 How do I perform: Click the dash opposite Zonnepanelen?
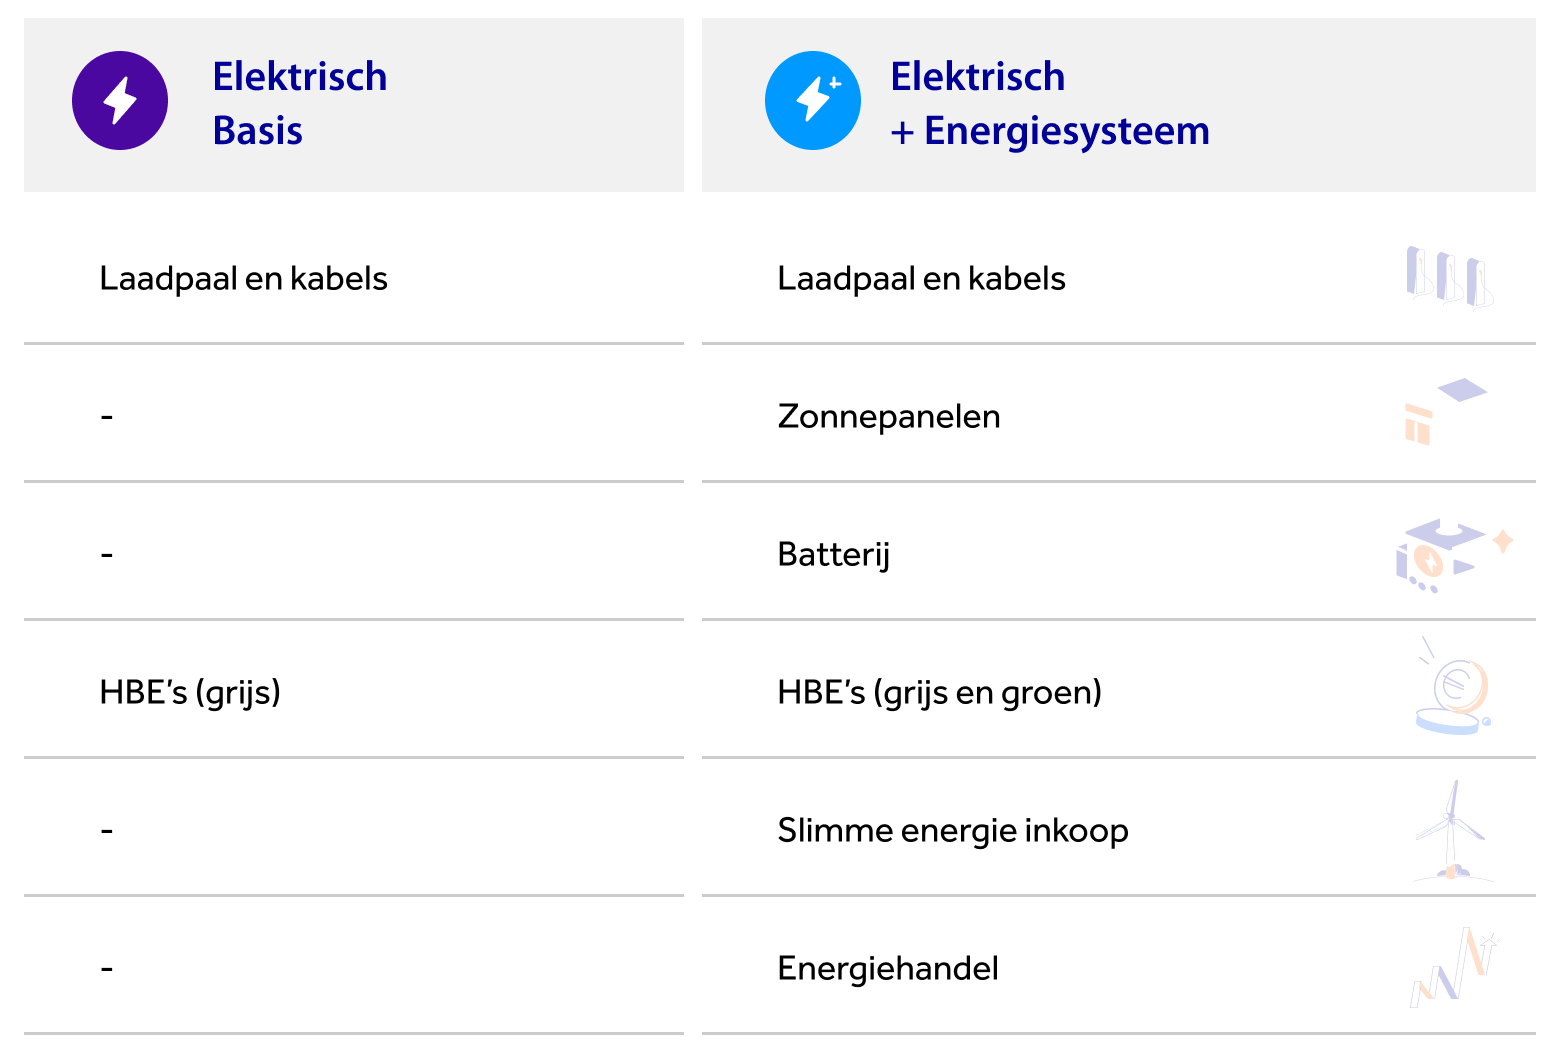pyautogui.click(x=107, y=416)
